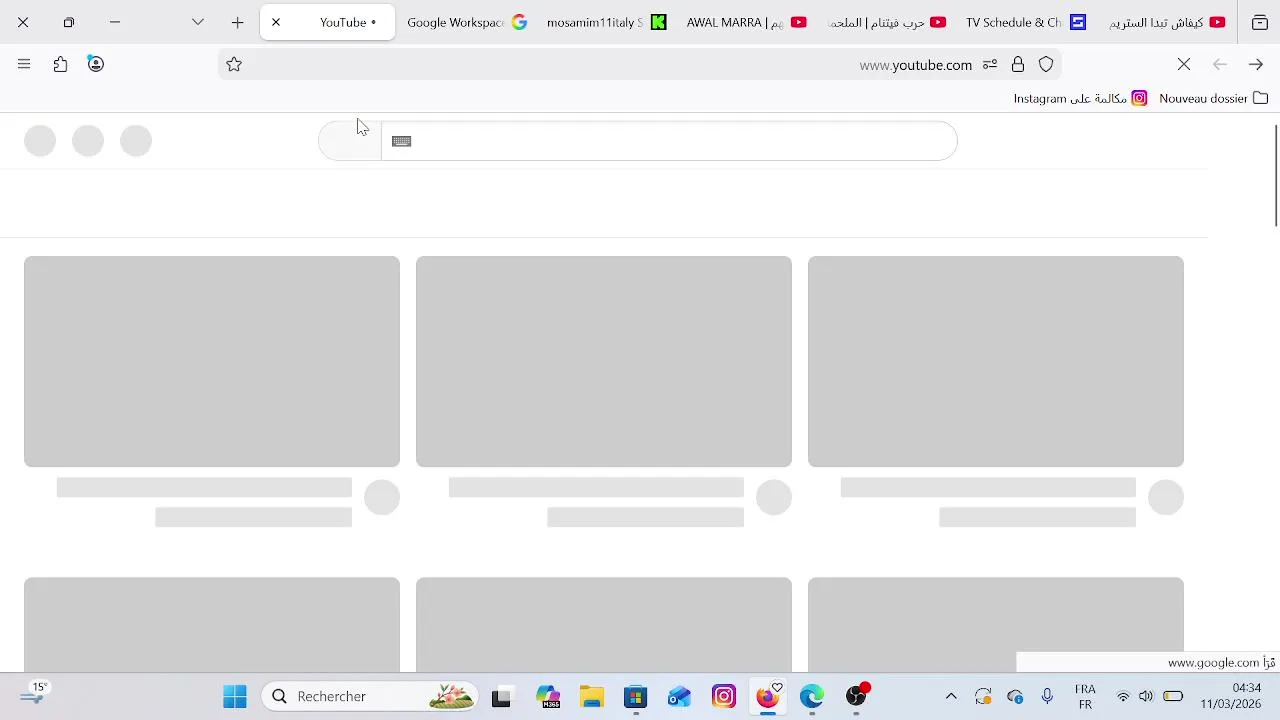Close the YouTube tab
Image resolution: width=1280 pixels, height=720 pixels.
click(276, 22)
